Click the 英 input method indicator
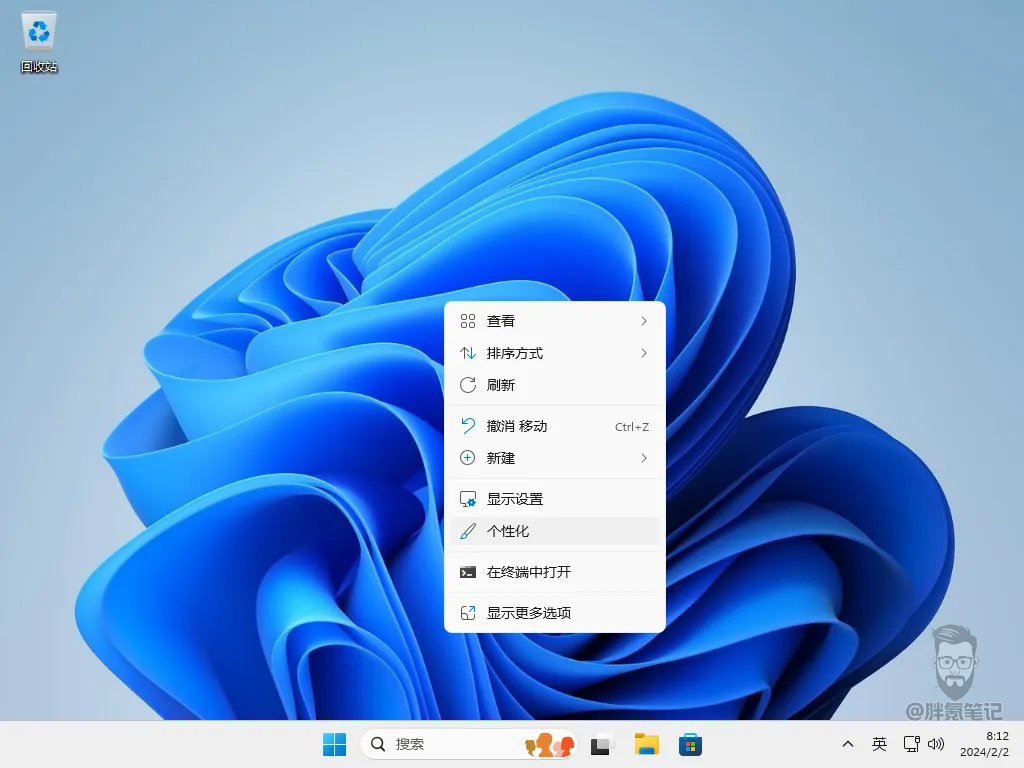Screen dimensions: 1024x768 879,744
